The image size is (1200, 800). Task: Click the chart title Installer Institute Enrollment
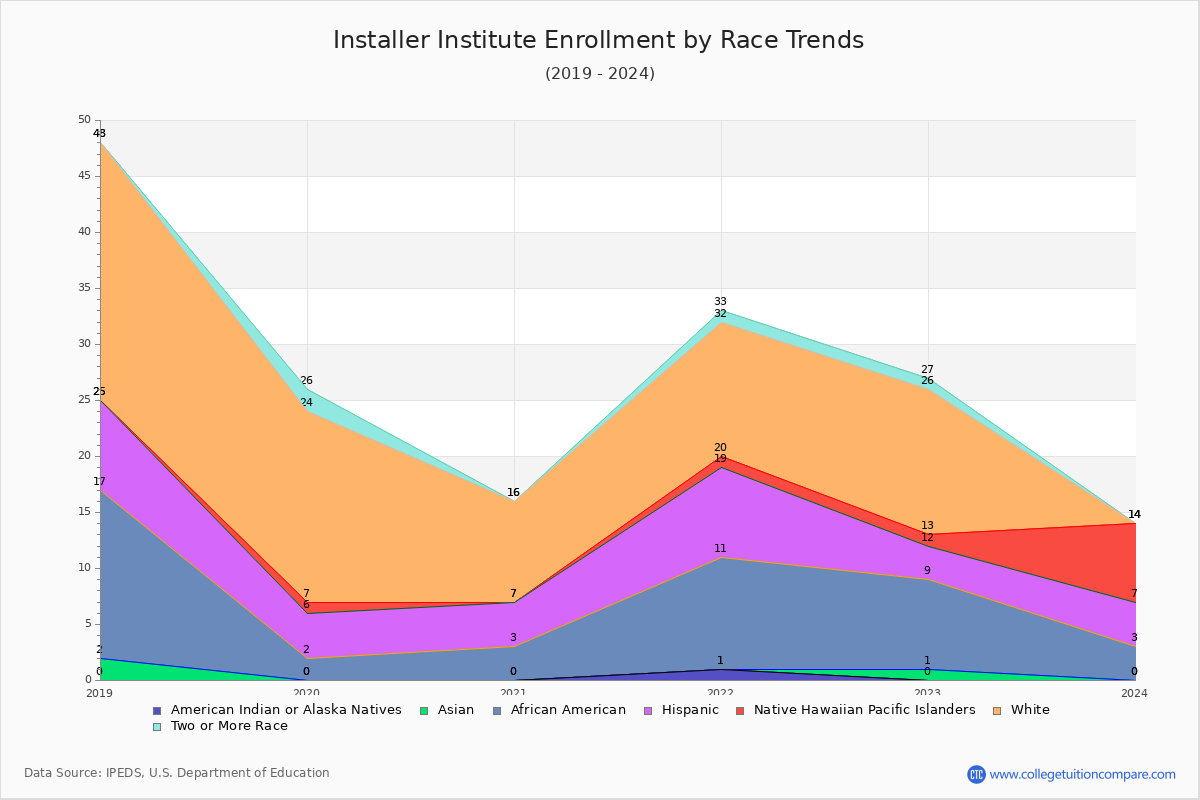click(x=598, y=40)
